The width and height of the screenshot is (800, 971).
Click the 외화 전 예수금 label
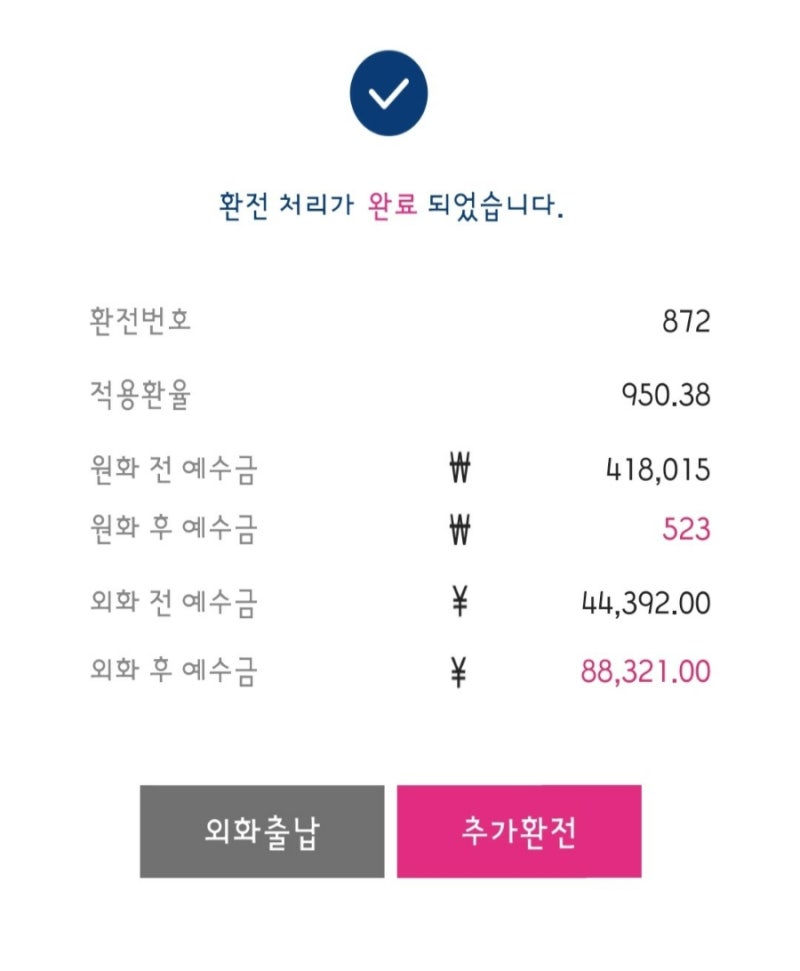(173, 602)
